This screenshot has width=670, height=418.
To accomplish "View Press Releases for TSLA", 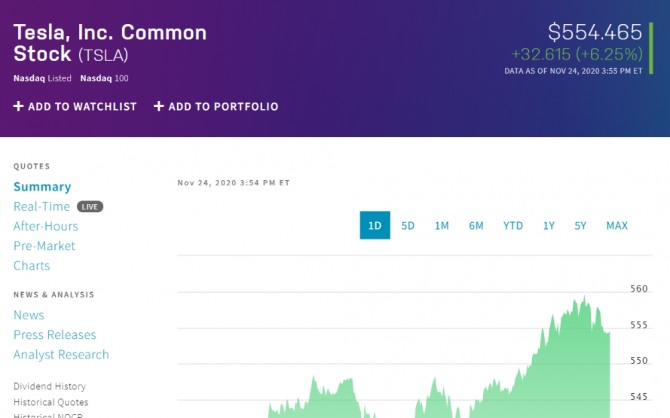I will tap(55, 335).
